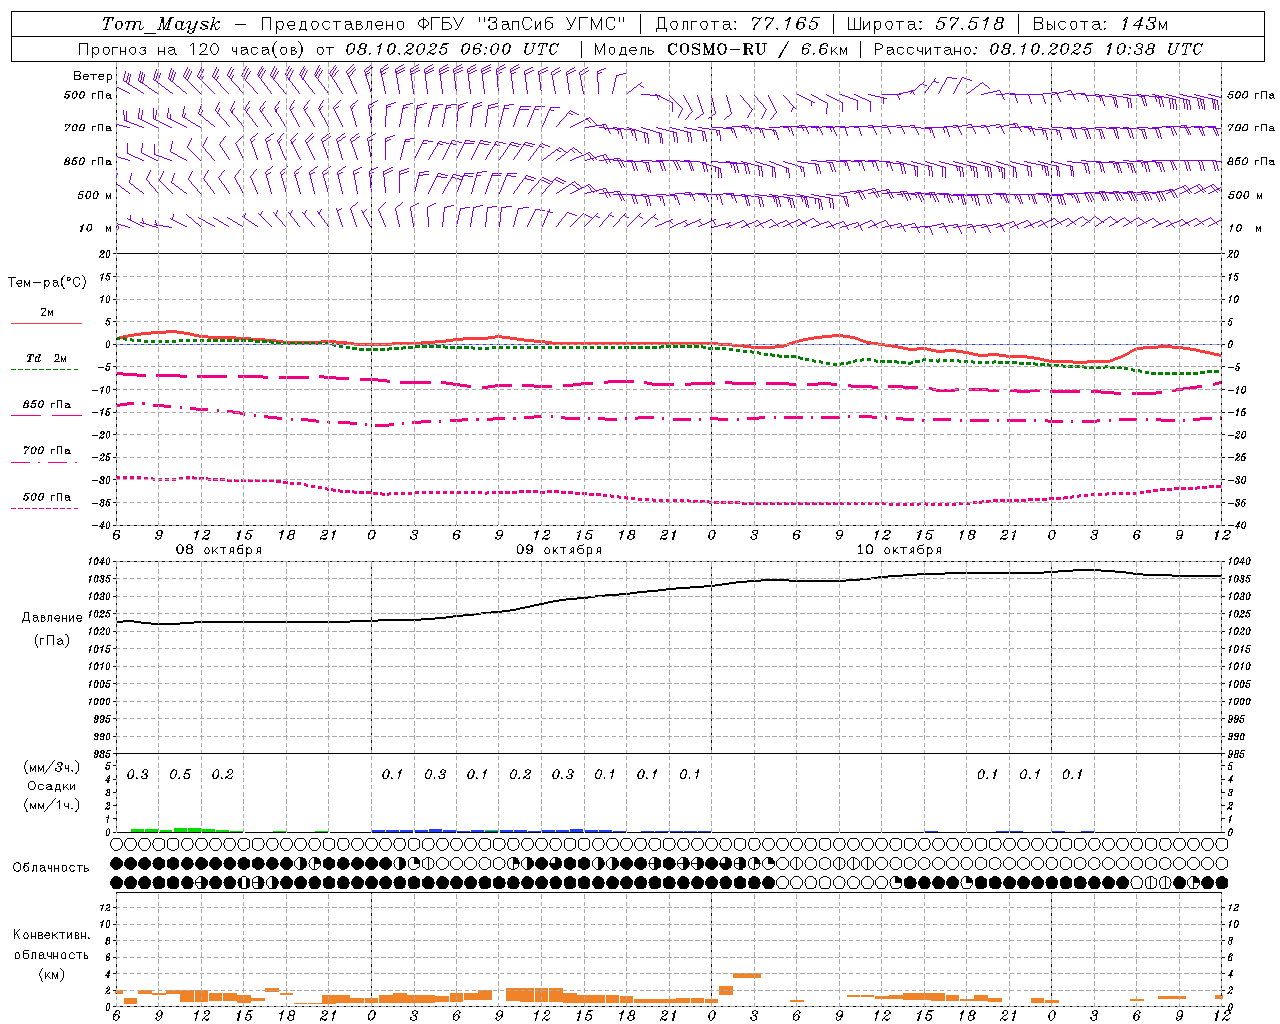The height and width of the screenshot is (1024, 1280).
Task: Click the (мм/3ч.) precipitation unit label
Action: coord(52,767)
